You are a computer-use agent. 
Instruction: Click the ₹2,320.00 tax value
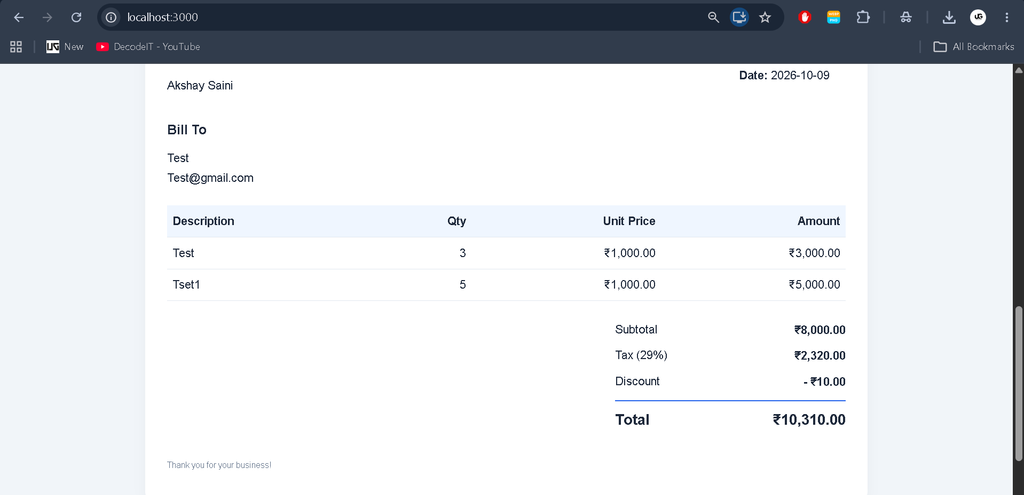(820, 355)
